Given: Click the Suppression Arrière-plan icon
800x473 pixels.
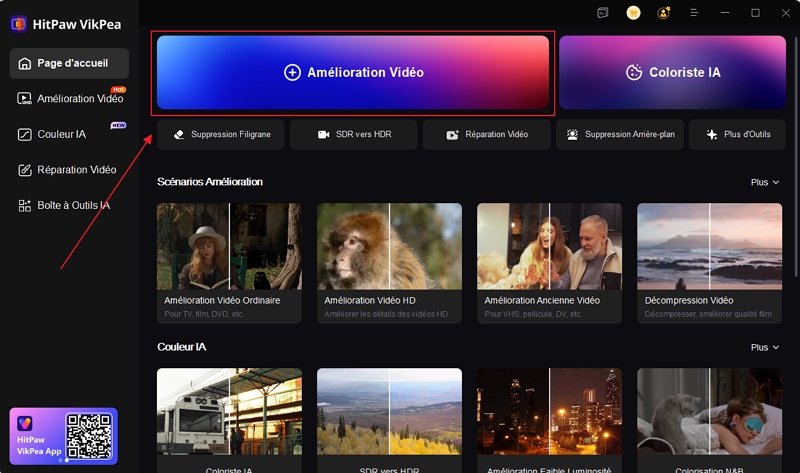Looking at the screenshot, I should click(x=573, y=134).
